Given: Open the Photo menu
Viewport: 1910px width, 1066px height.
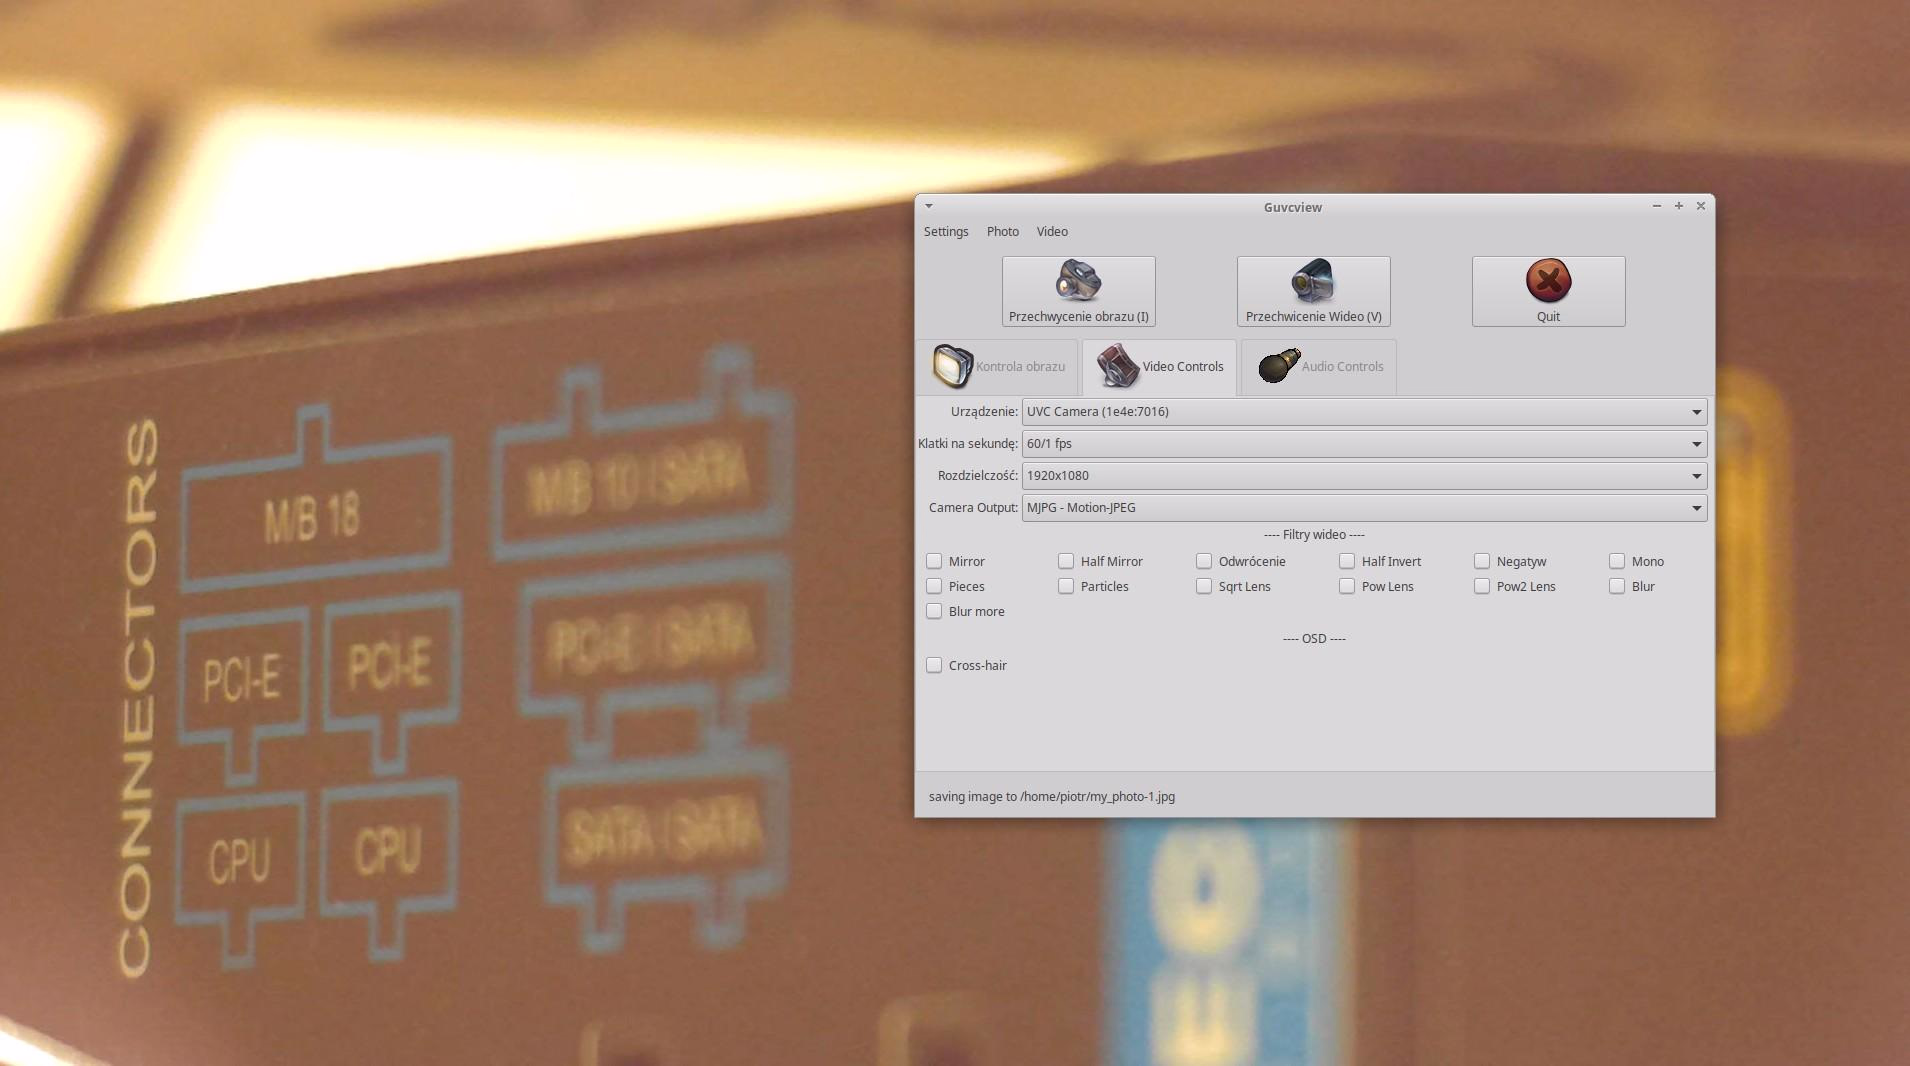Looking at the screenshot, I should (1002, 232).
